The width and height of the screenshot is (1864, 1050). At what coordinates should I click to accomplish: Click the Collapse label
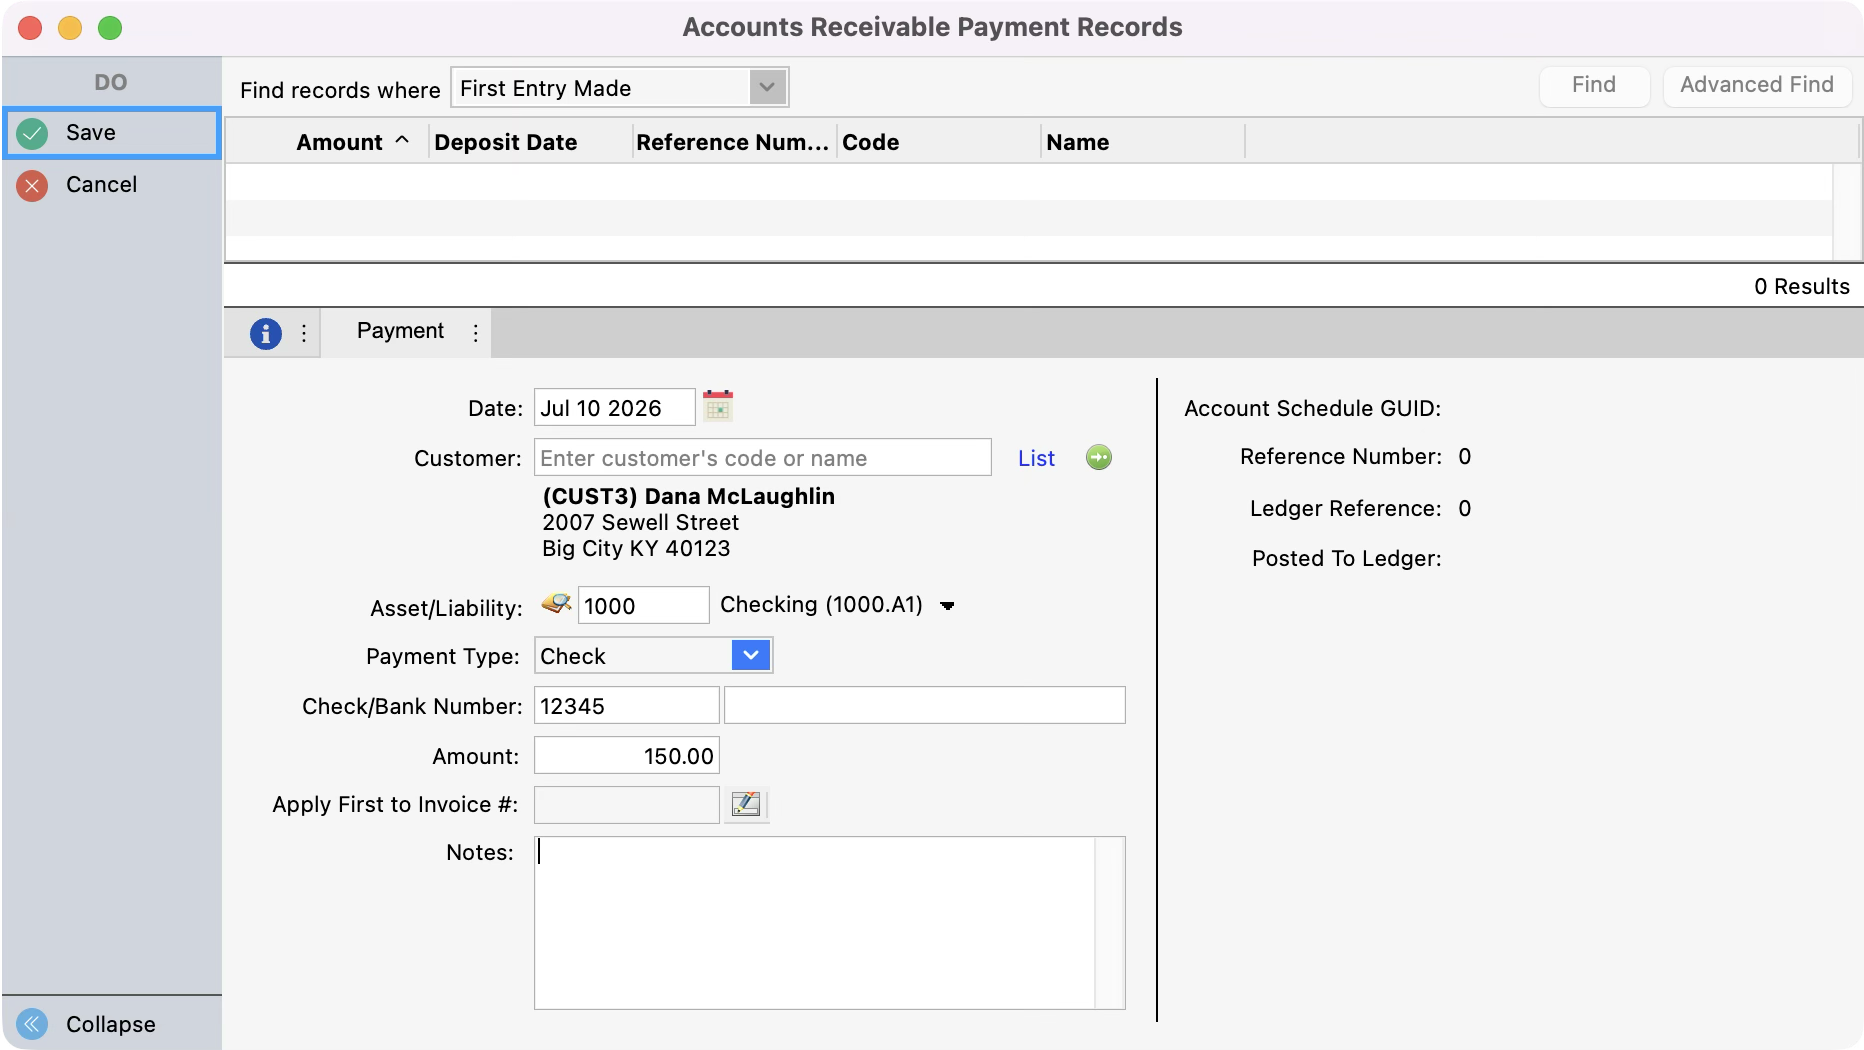point(111,1025)
